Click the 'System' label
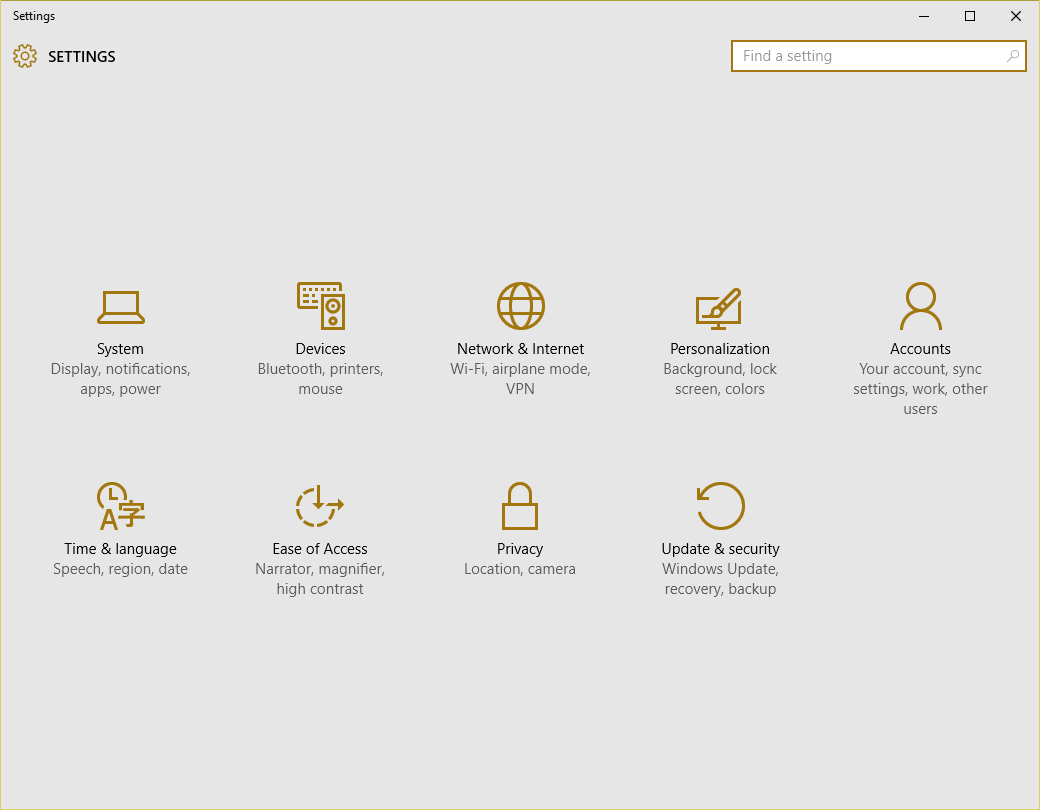The height and width of the screenshot is (810, 1040). coord(120,349)
